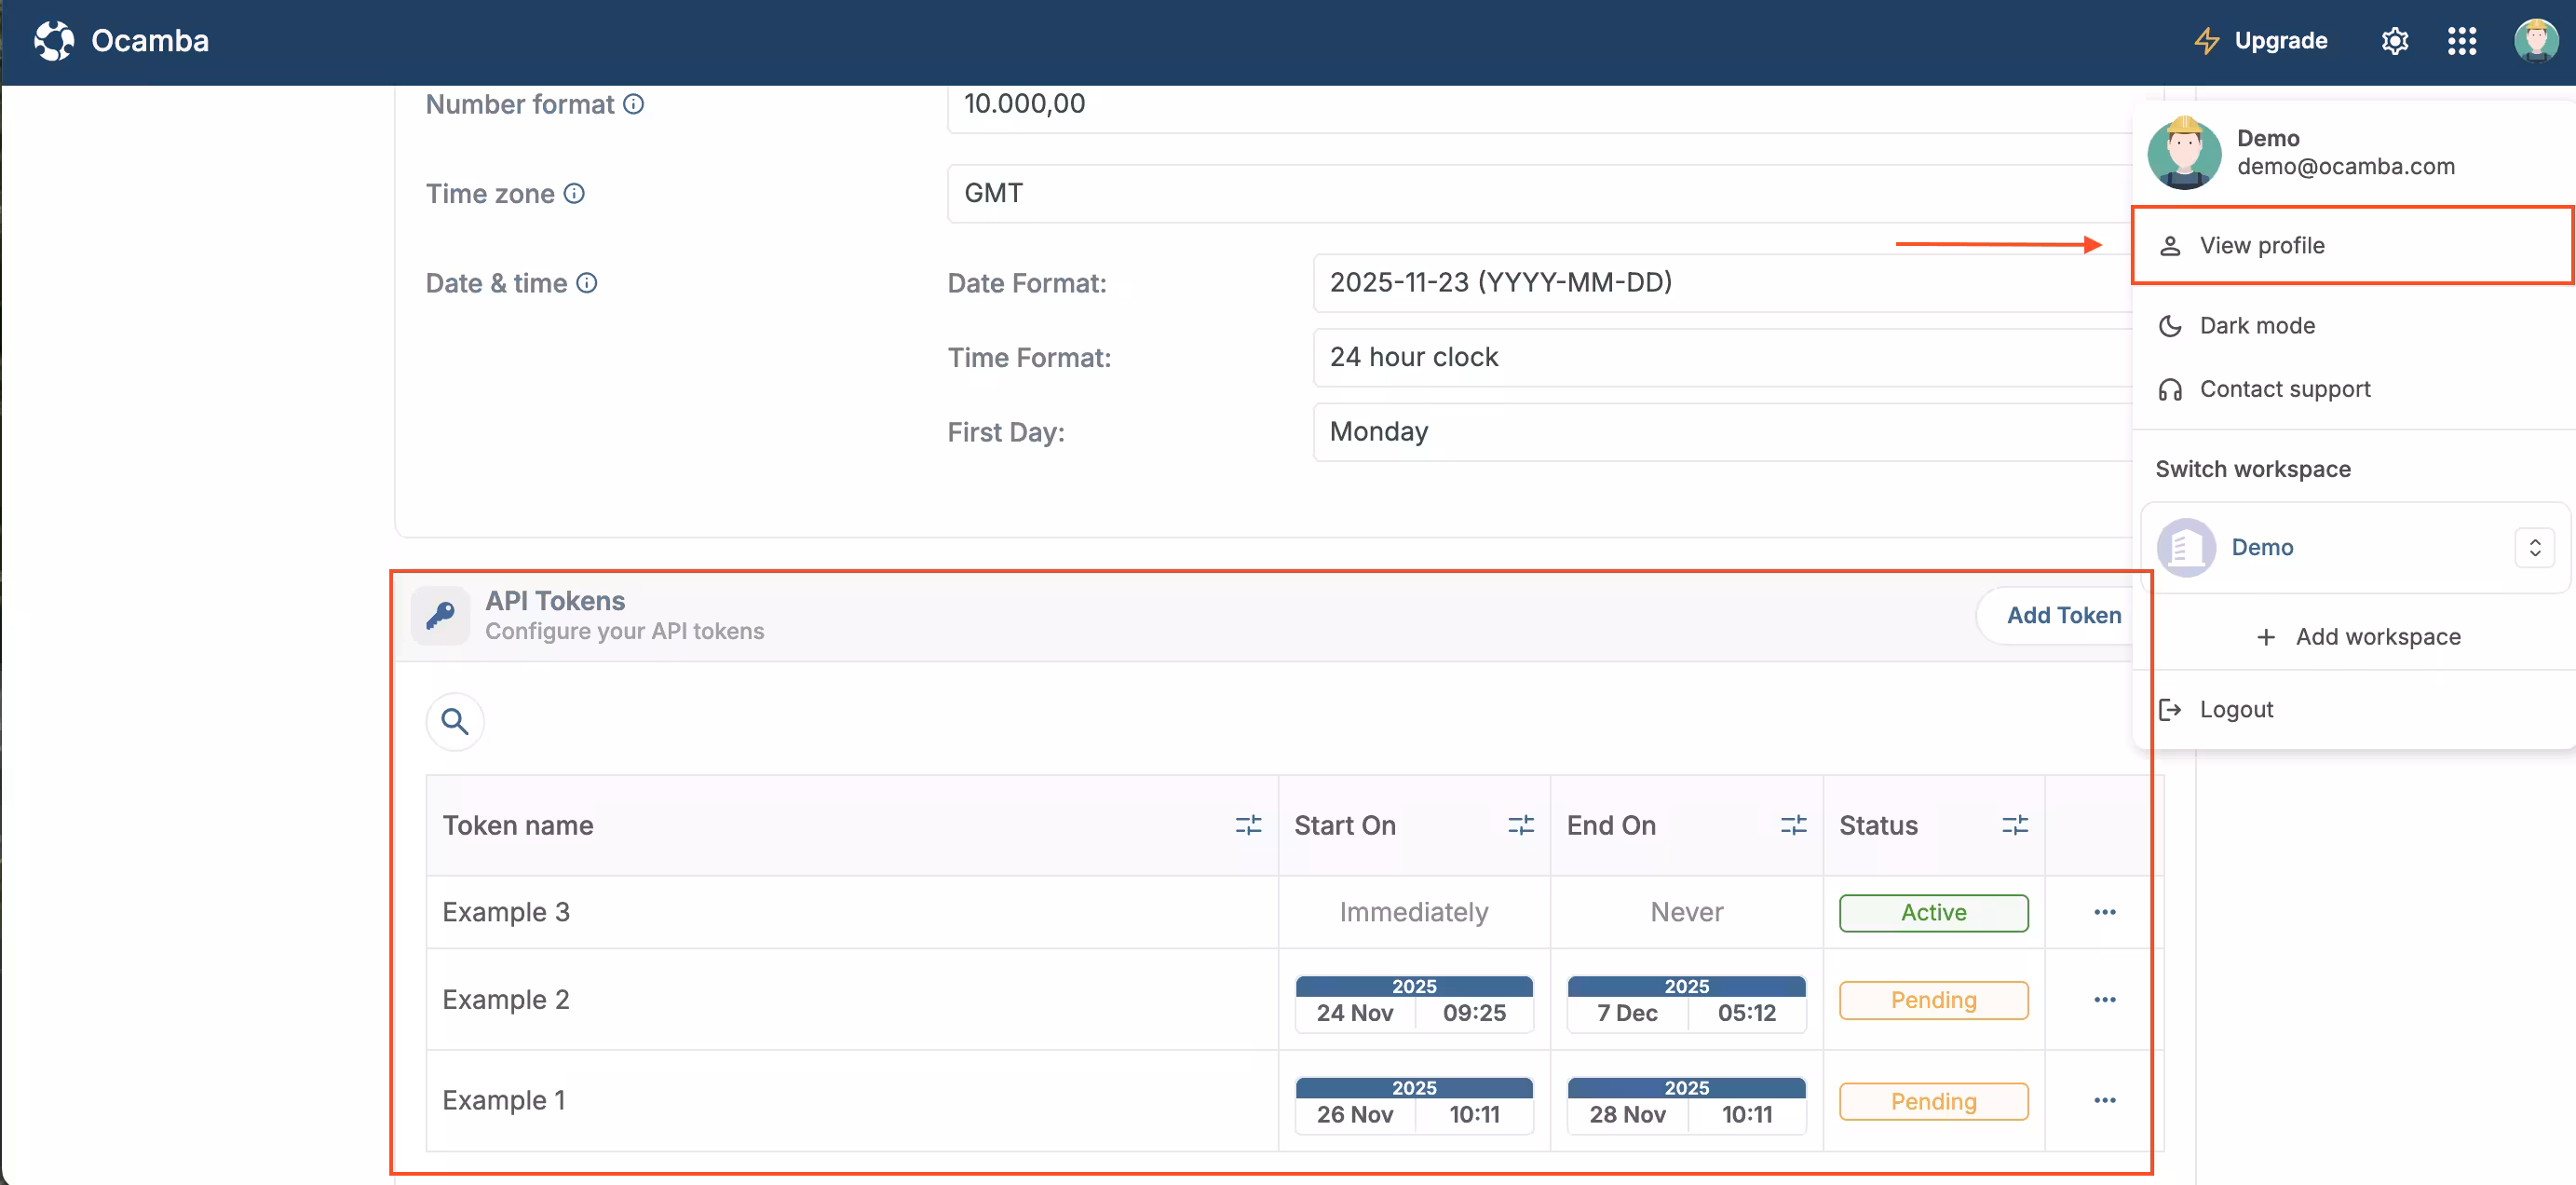Image resolution: width=2576 pixels, height=1185 pixels.
Task: Click Logout in the profile menu
Action: 2235,710
